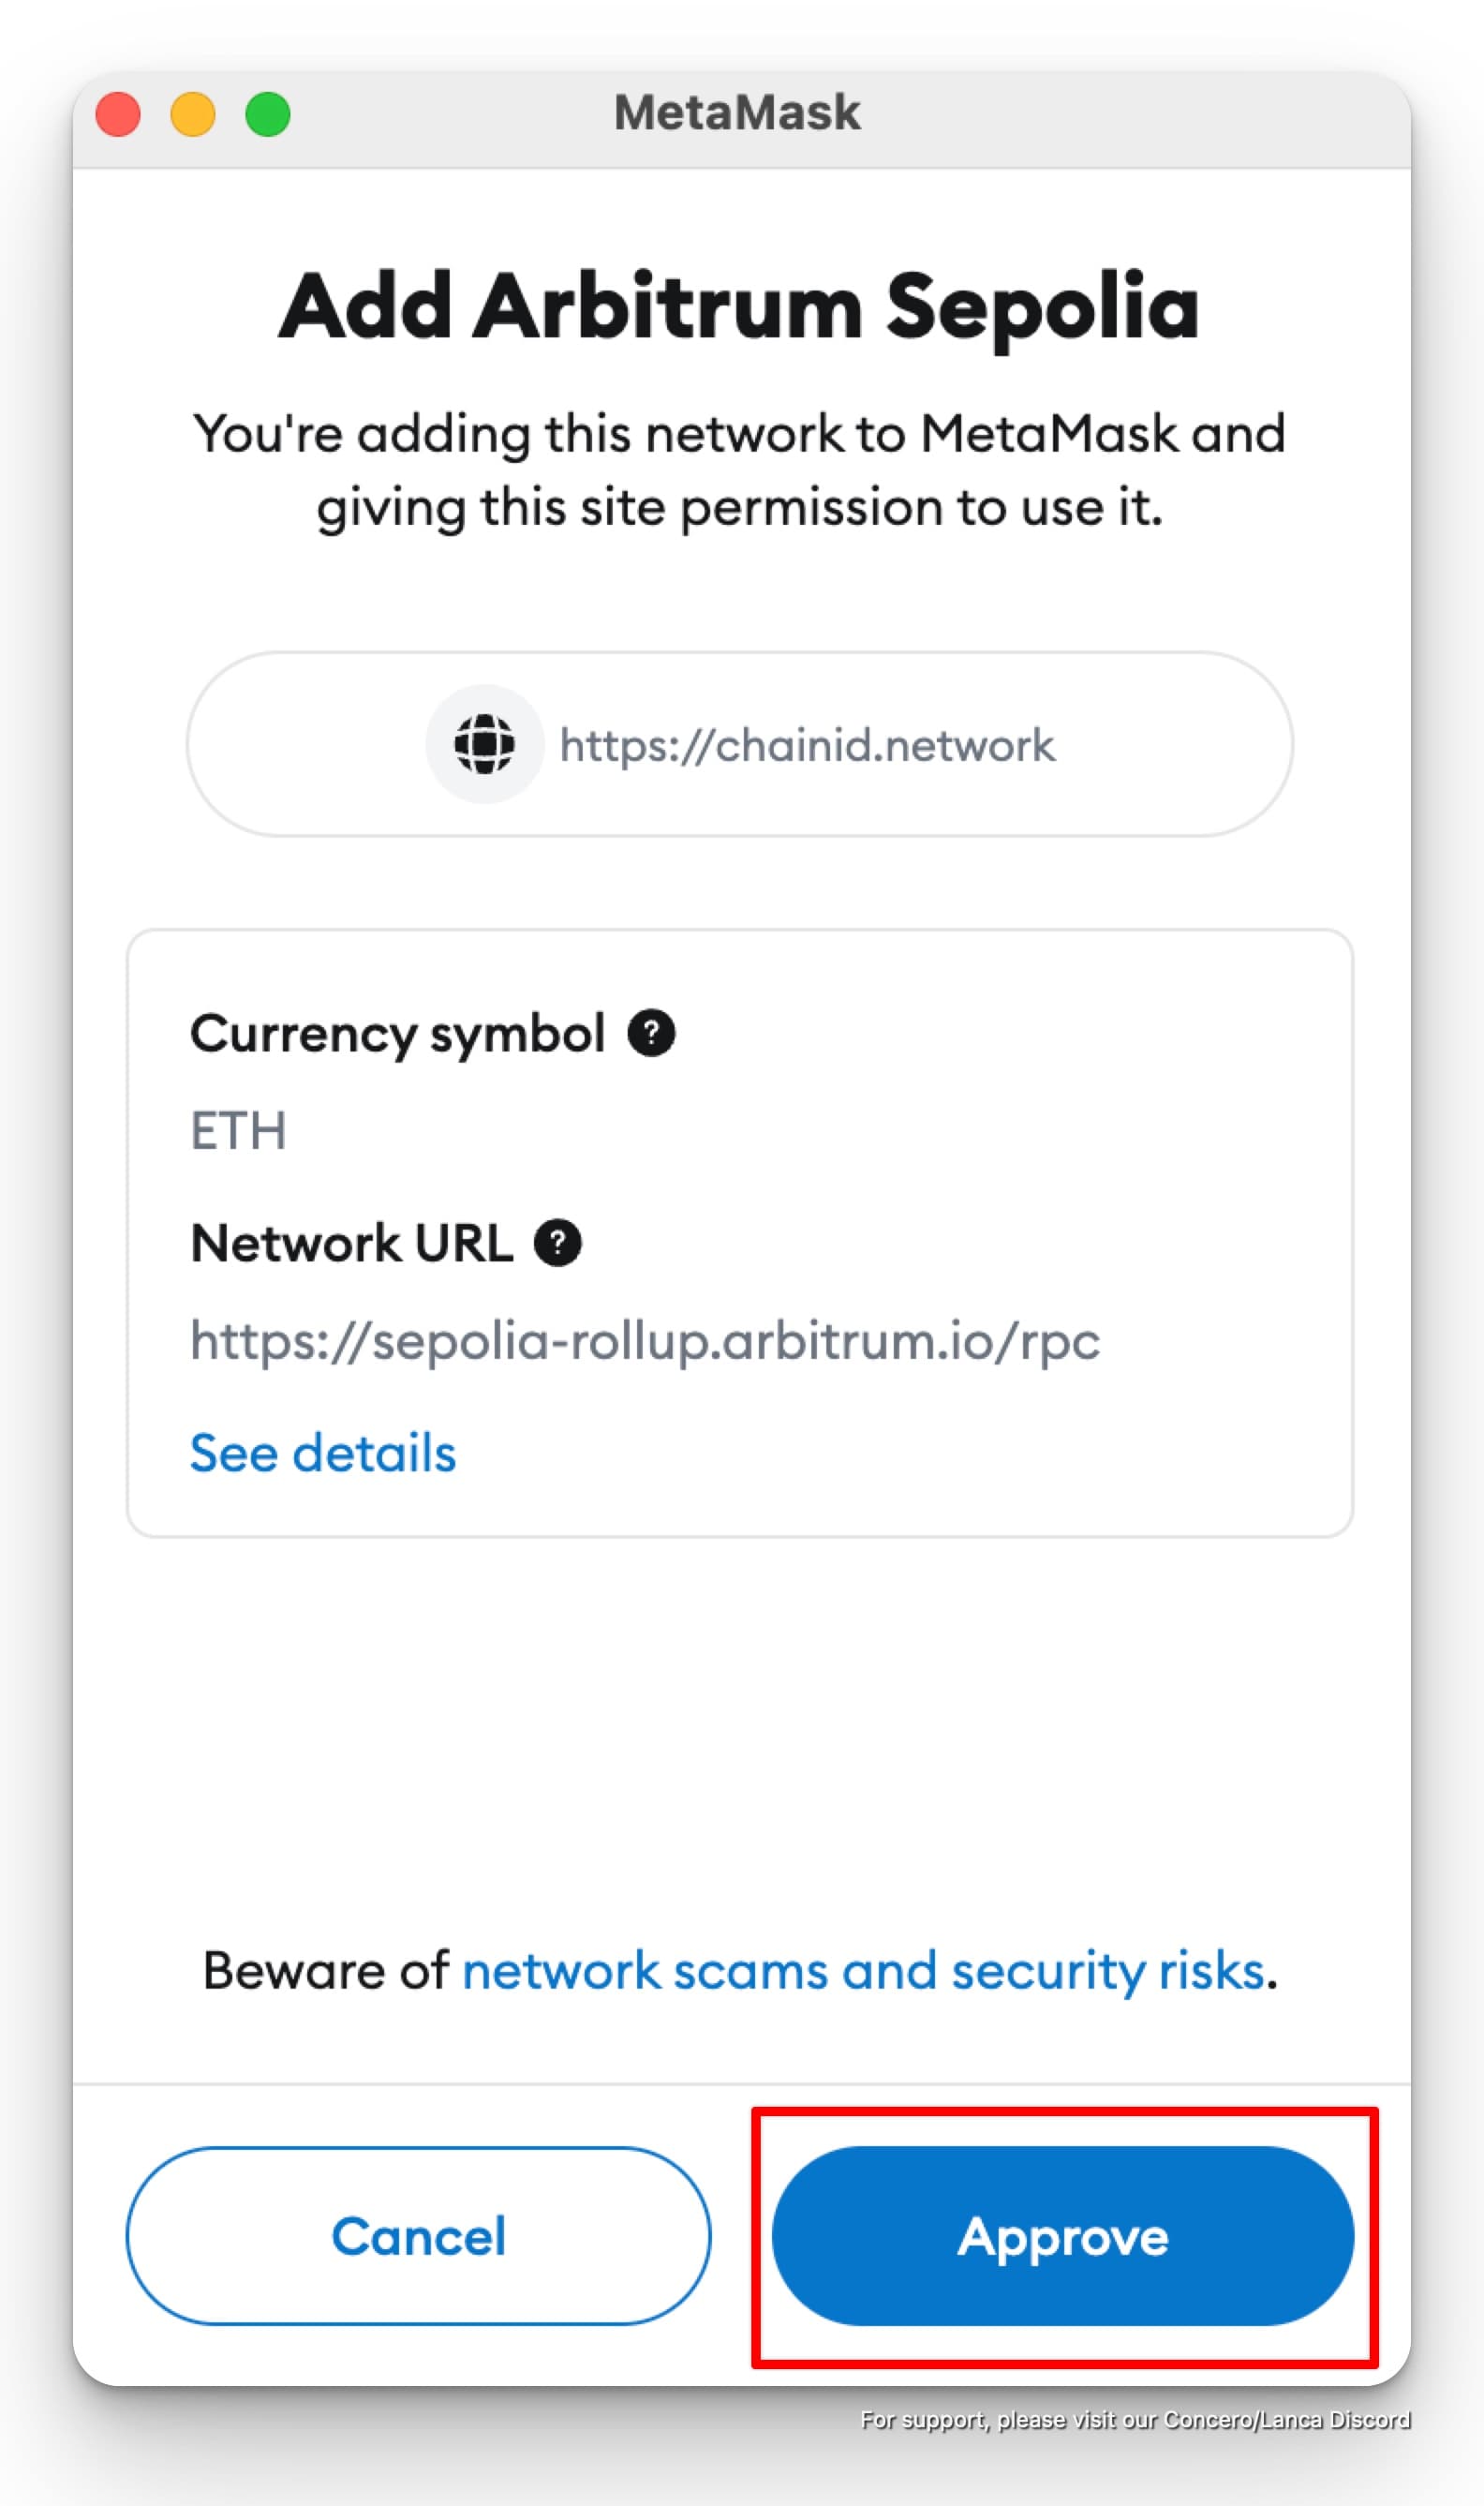Click the https://chainid.network site address
Image resolution: width=1484 pixels, height=2506 pixels.
click(x=806, y=746)
